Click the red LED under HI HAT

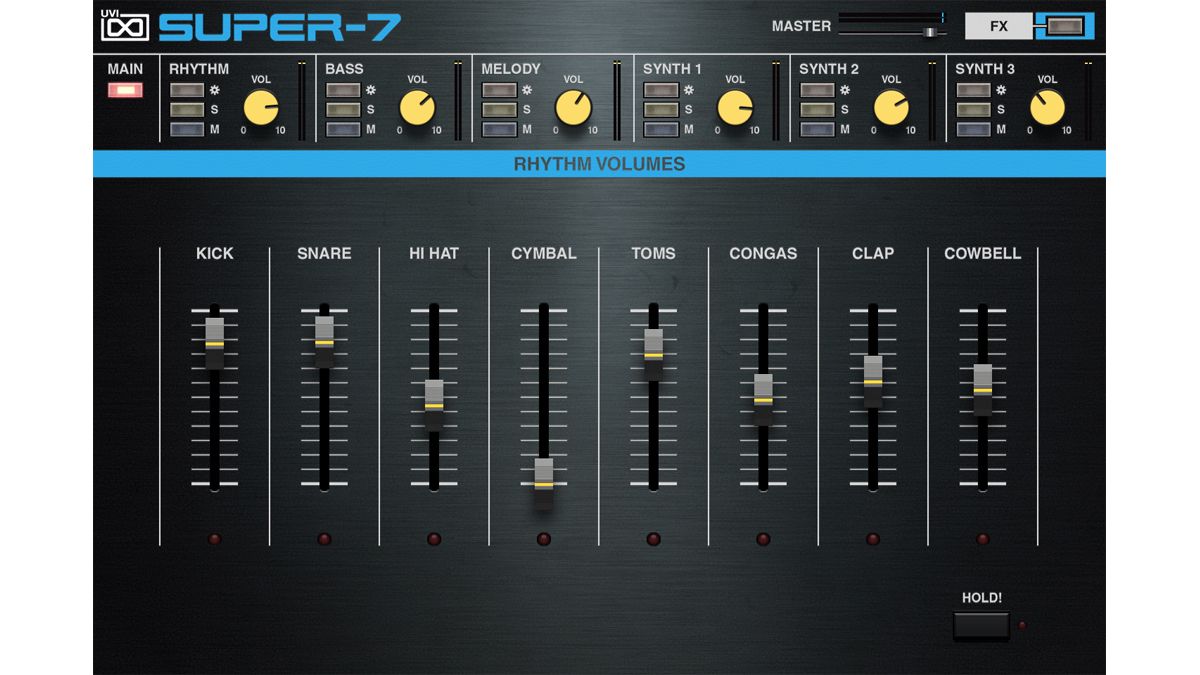[434, 539]
